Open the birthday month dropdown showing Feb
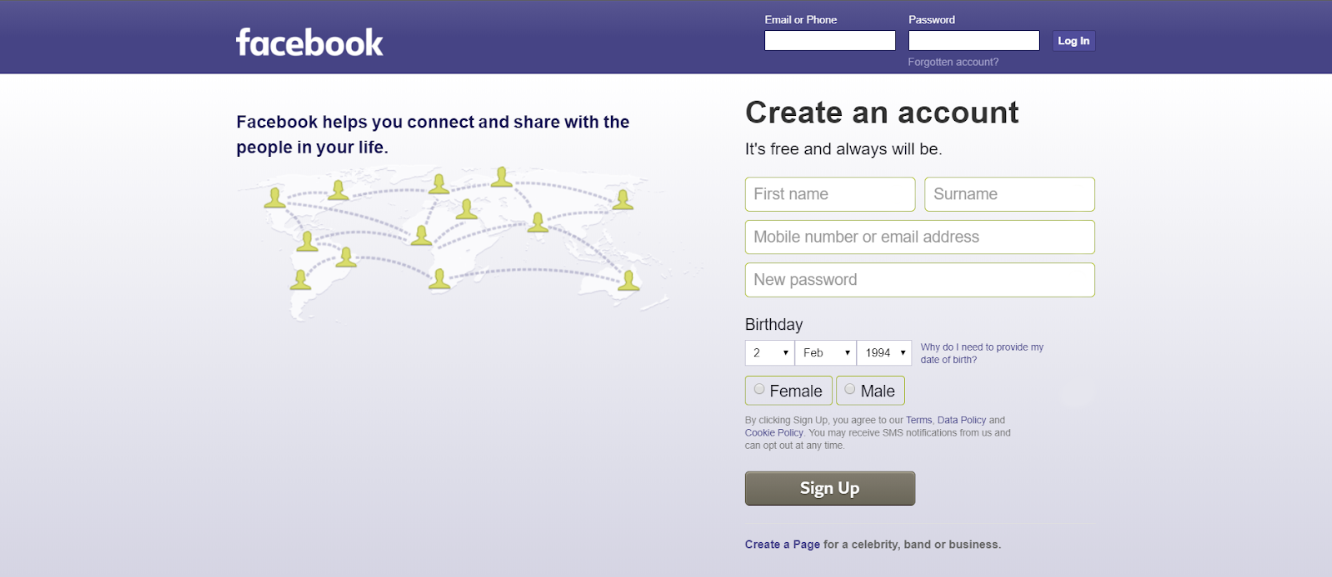Screen dimensions: 1332x577 click(826, 353)
